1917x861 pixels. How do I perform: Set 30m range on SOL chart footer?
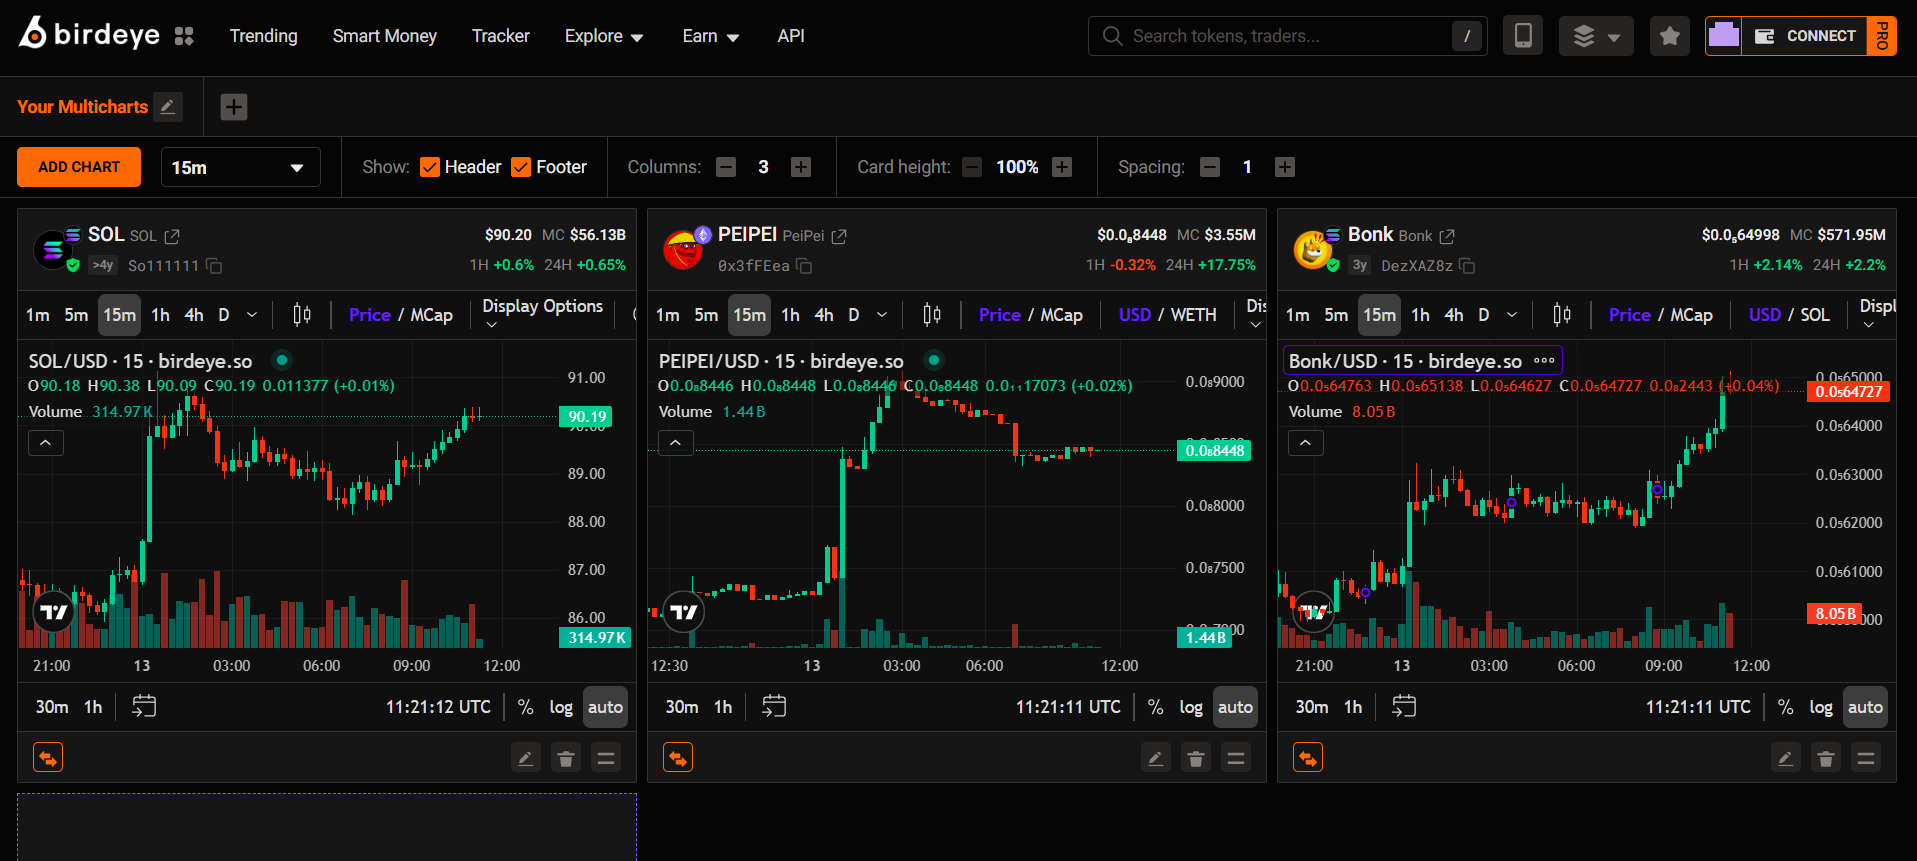coord(52,707)
